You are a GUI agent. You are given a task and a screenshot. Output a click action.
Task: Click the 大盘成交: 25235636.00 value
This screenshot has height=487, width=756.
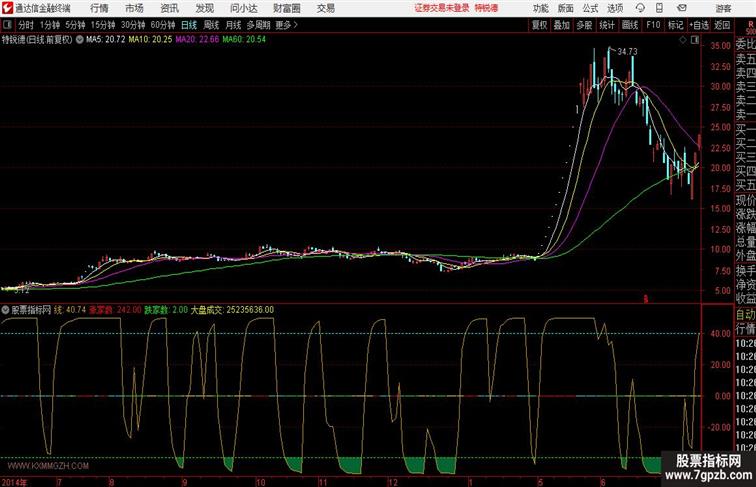coord(232,310)
